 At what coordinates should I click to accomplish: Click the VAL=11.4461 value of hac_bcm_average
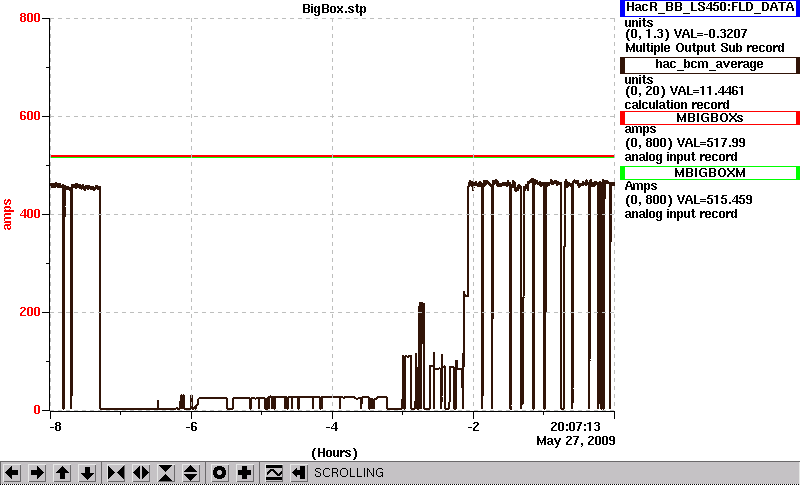pos(707,91)
